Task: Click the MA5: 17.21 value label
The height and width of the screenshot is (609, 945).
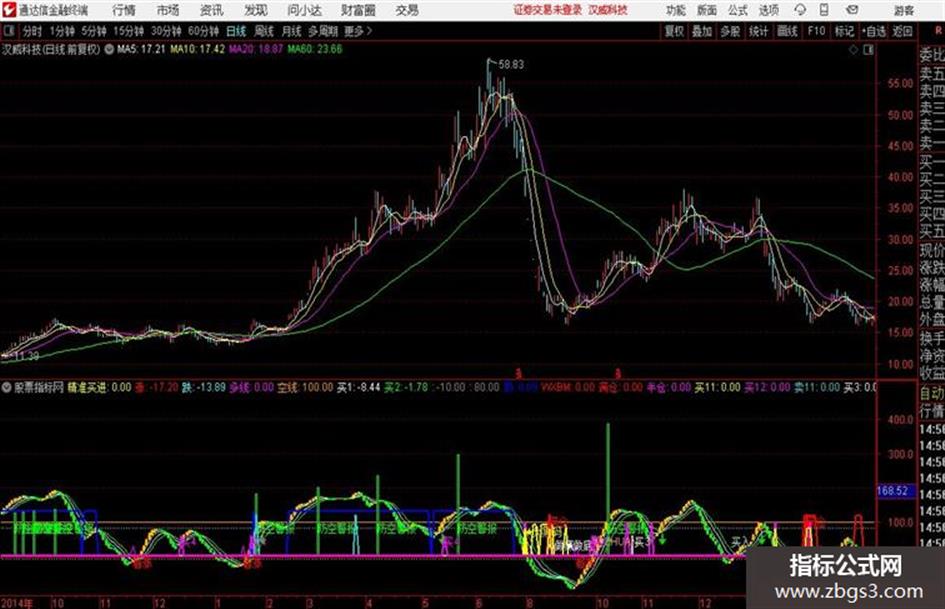Action: tap(141, 49)
